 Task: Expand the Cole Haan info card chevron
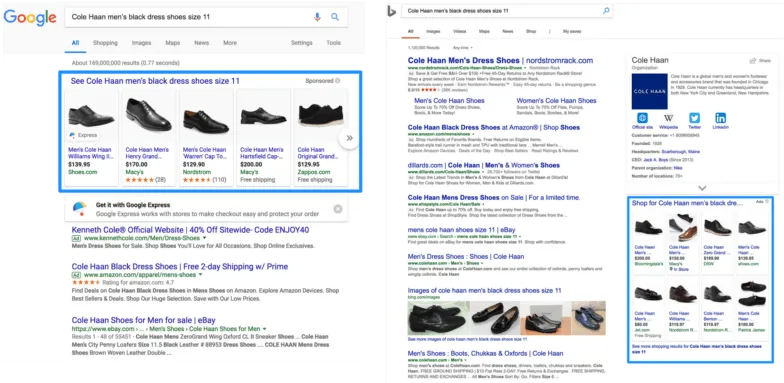click(702, 188)
